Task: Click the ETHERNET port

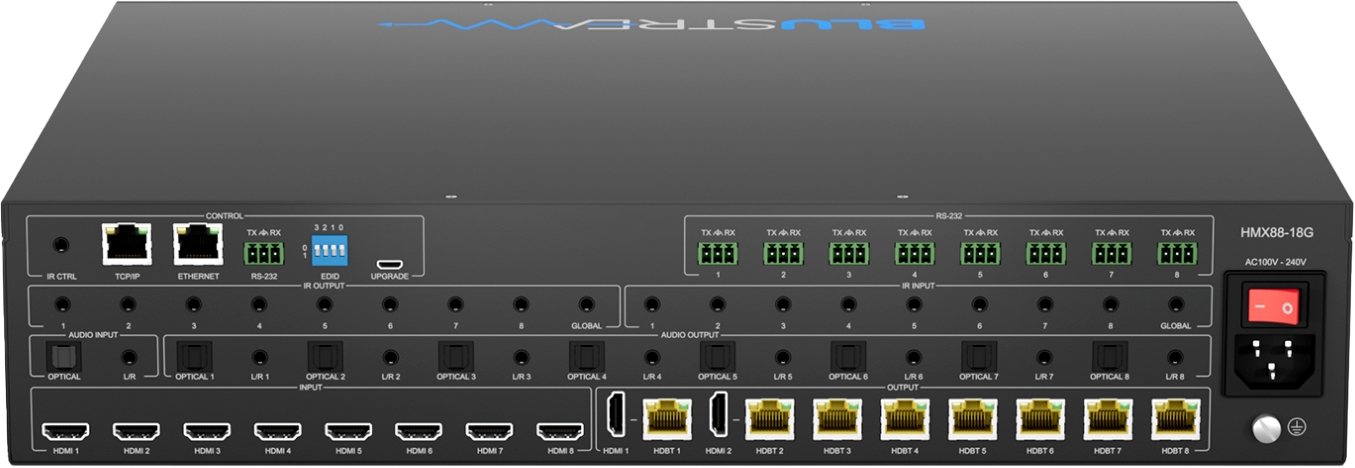Action: (196, 244)
